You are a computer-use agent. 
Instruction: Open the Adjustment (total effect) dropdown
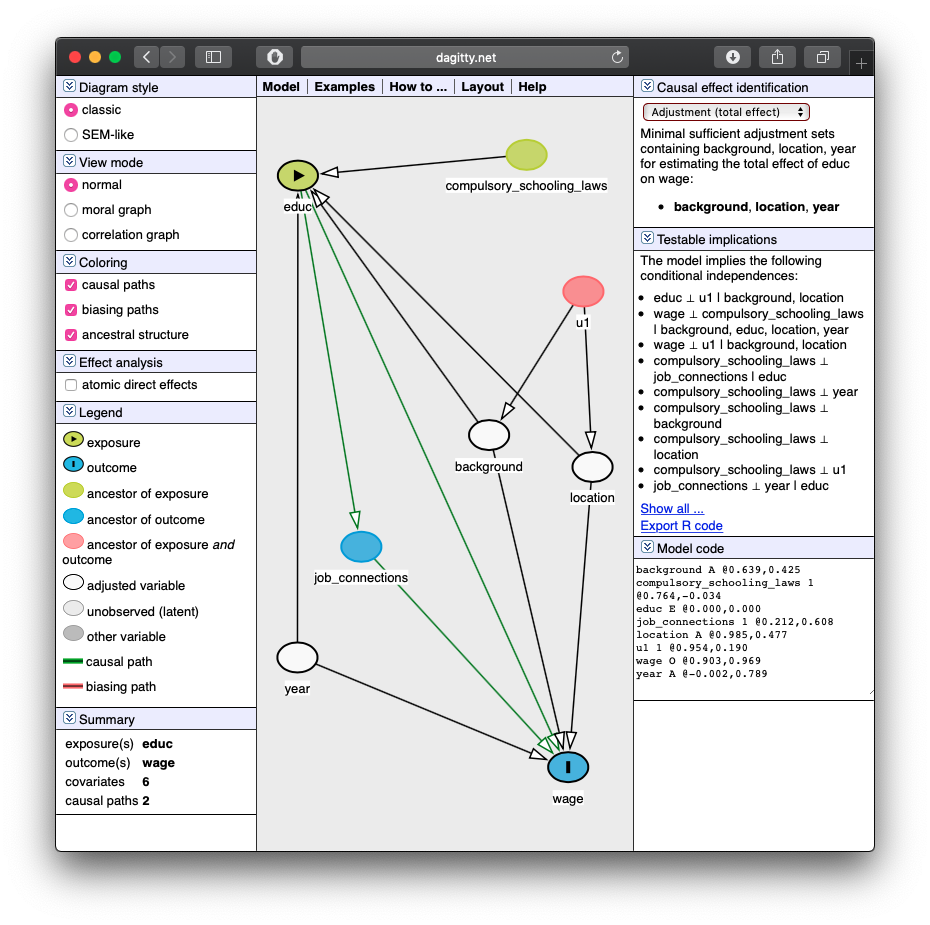pos(726,112)
